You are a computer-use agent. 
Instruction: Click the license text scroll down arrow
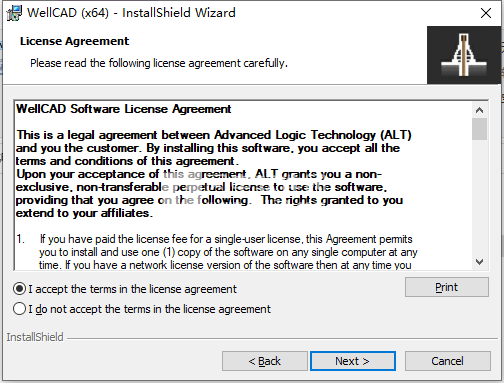(x=479, y=262)
